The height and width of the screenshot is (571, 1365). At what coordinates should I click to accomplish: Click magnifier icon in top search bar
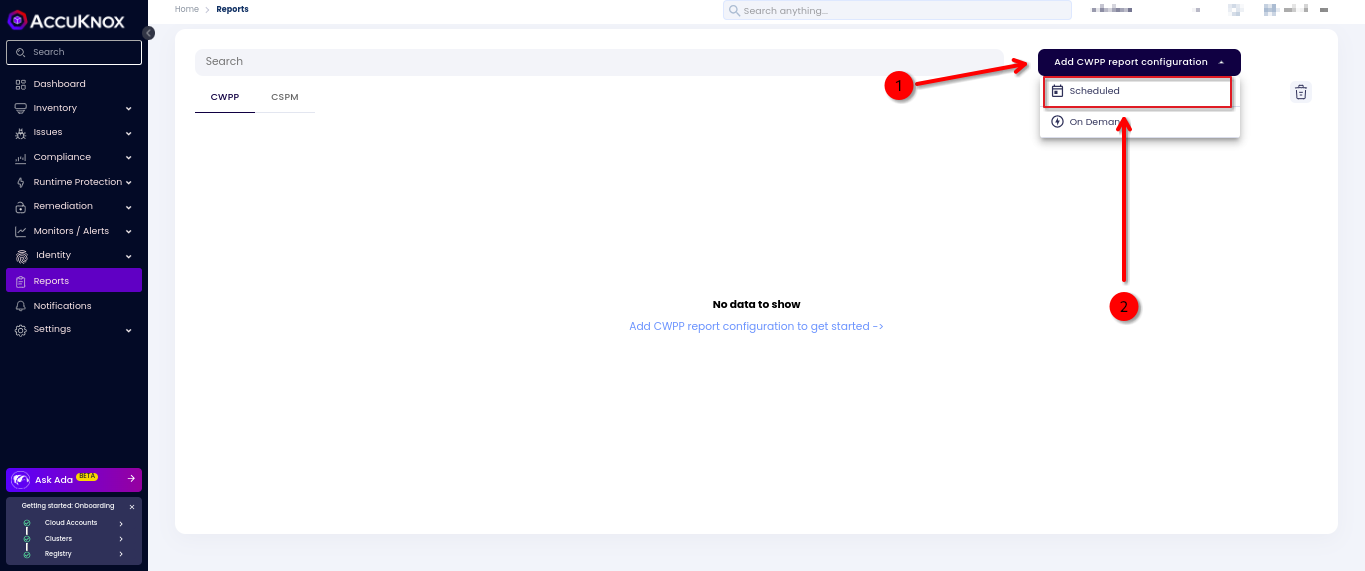pyautogui.click(x=735, y=10)
